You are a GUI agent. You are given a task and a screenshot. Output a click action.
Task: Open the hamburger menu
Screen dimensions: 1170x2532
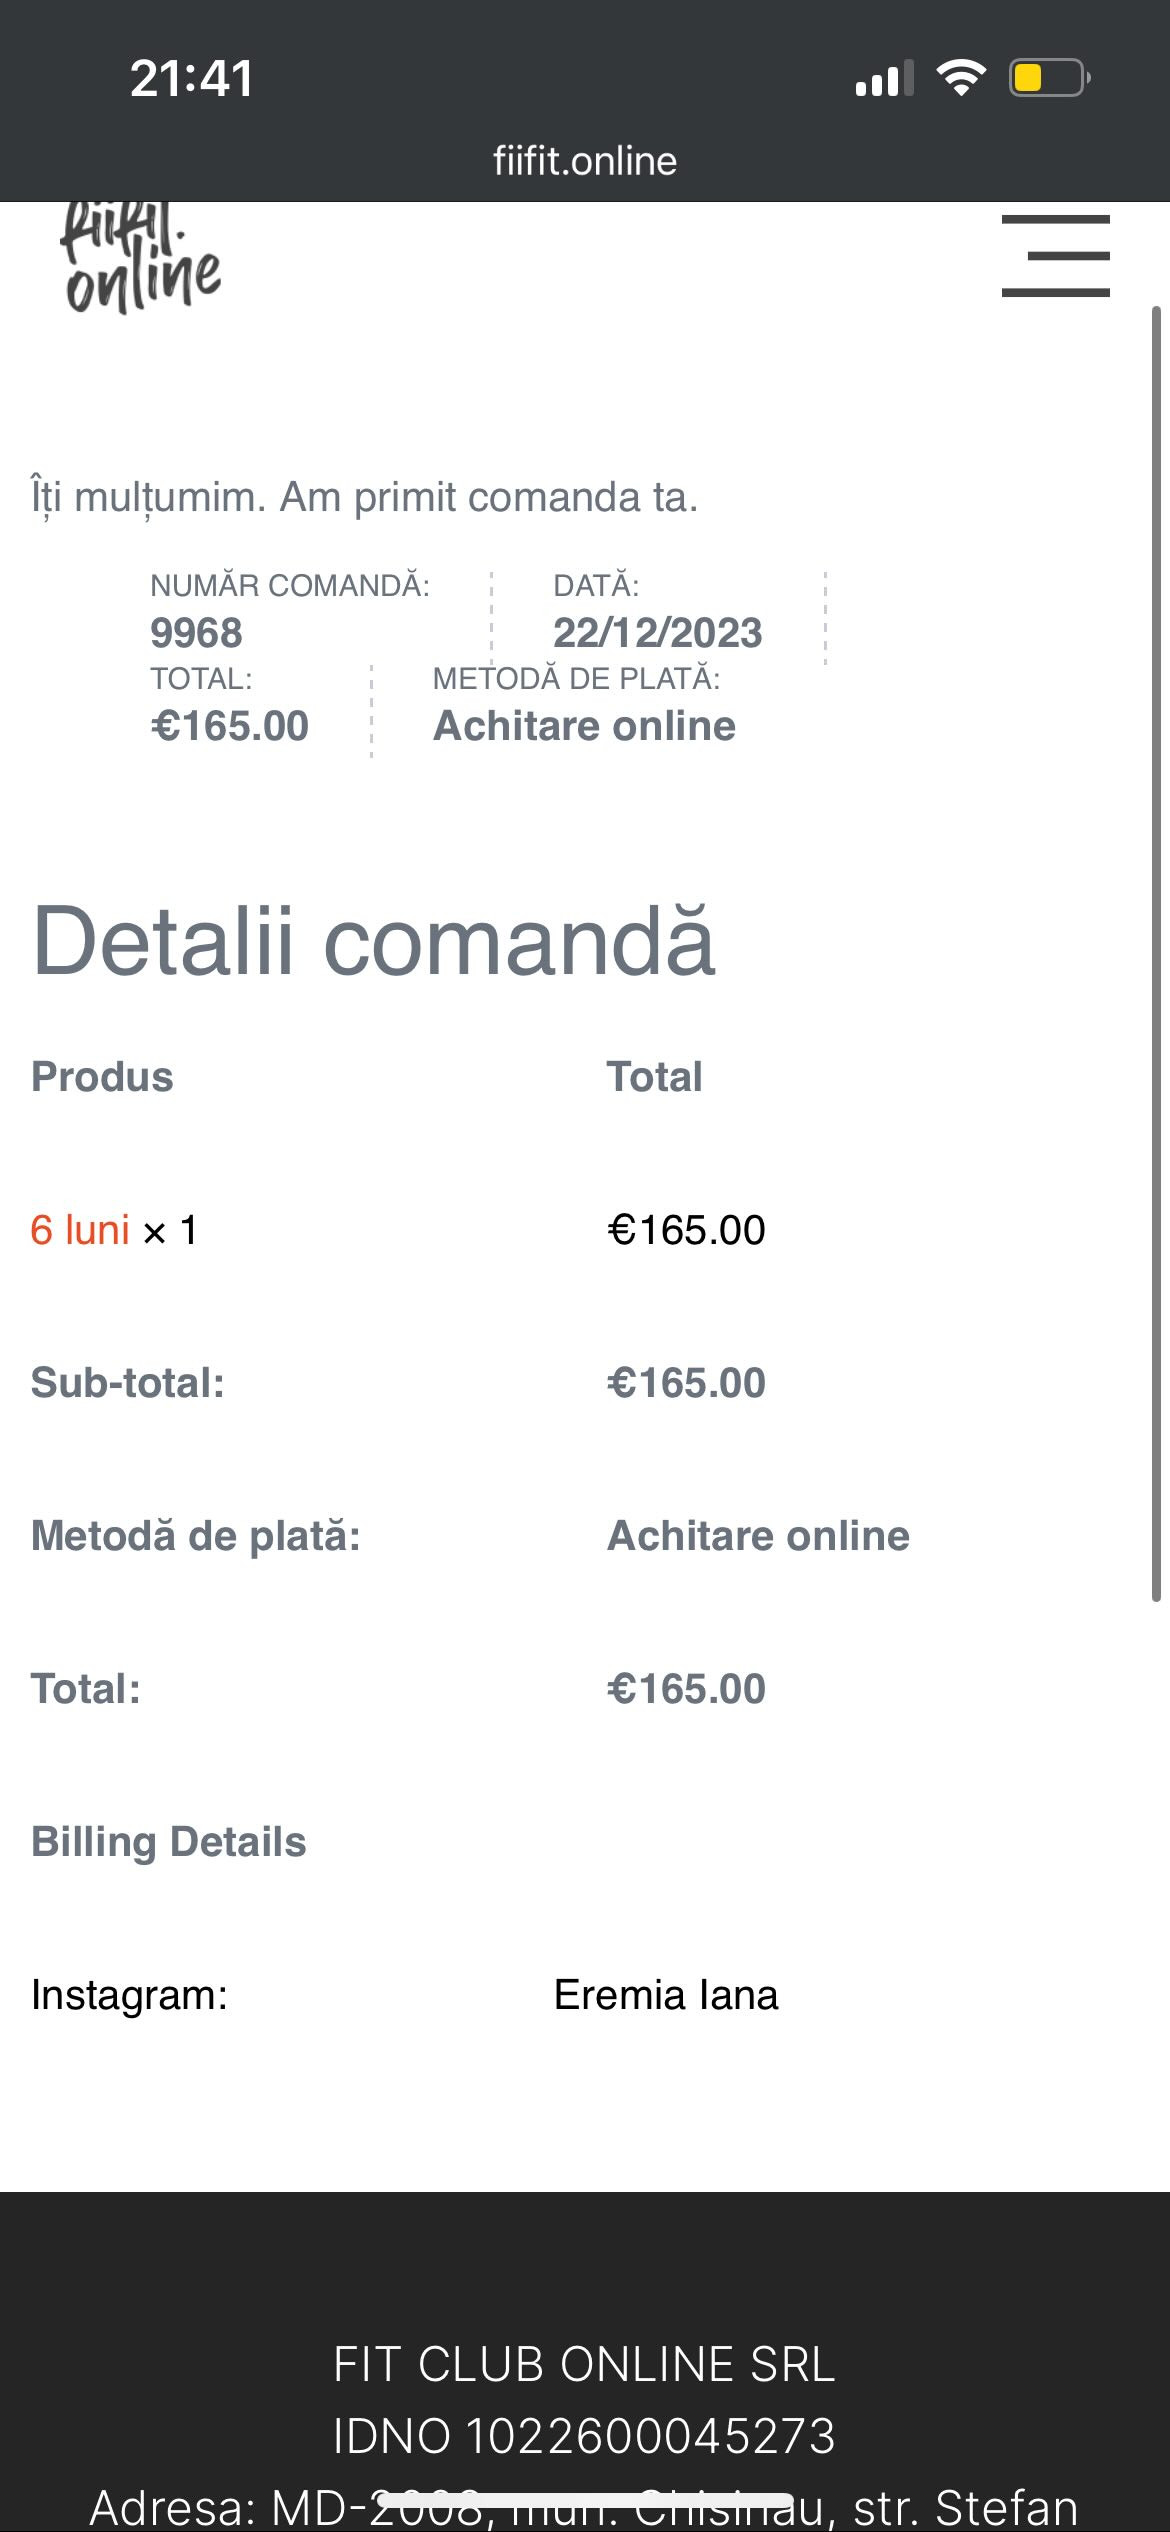pyautogui.click(x=1055, y=256)
